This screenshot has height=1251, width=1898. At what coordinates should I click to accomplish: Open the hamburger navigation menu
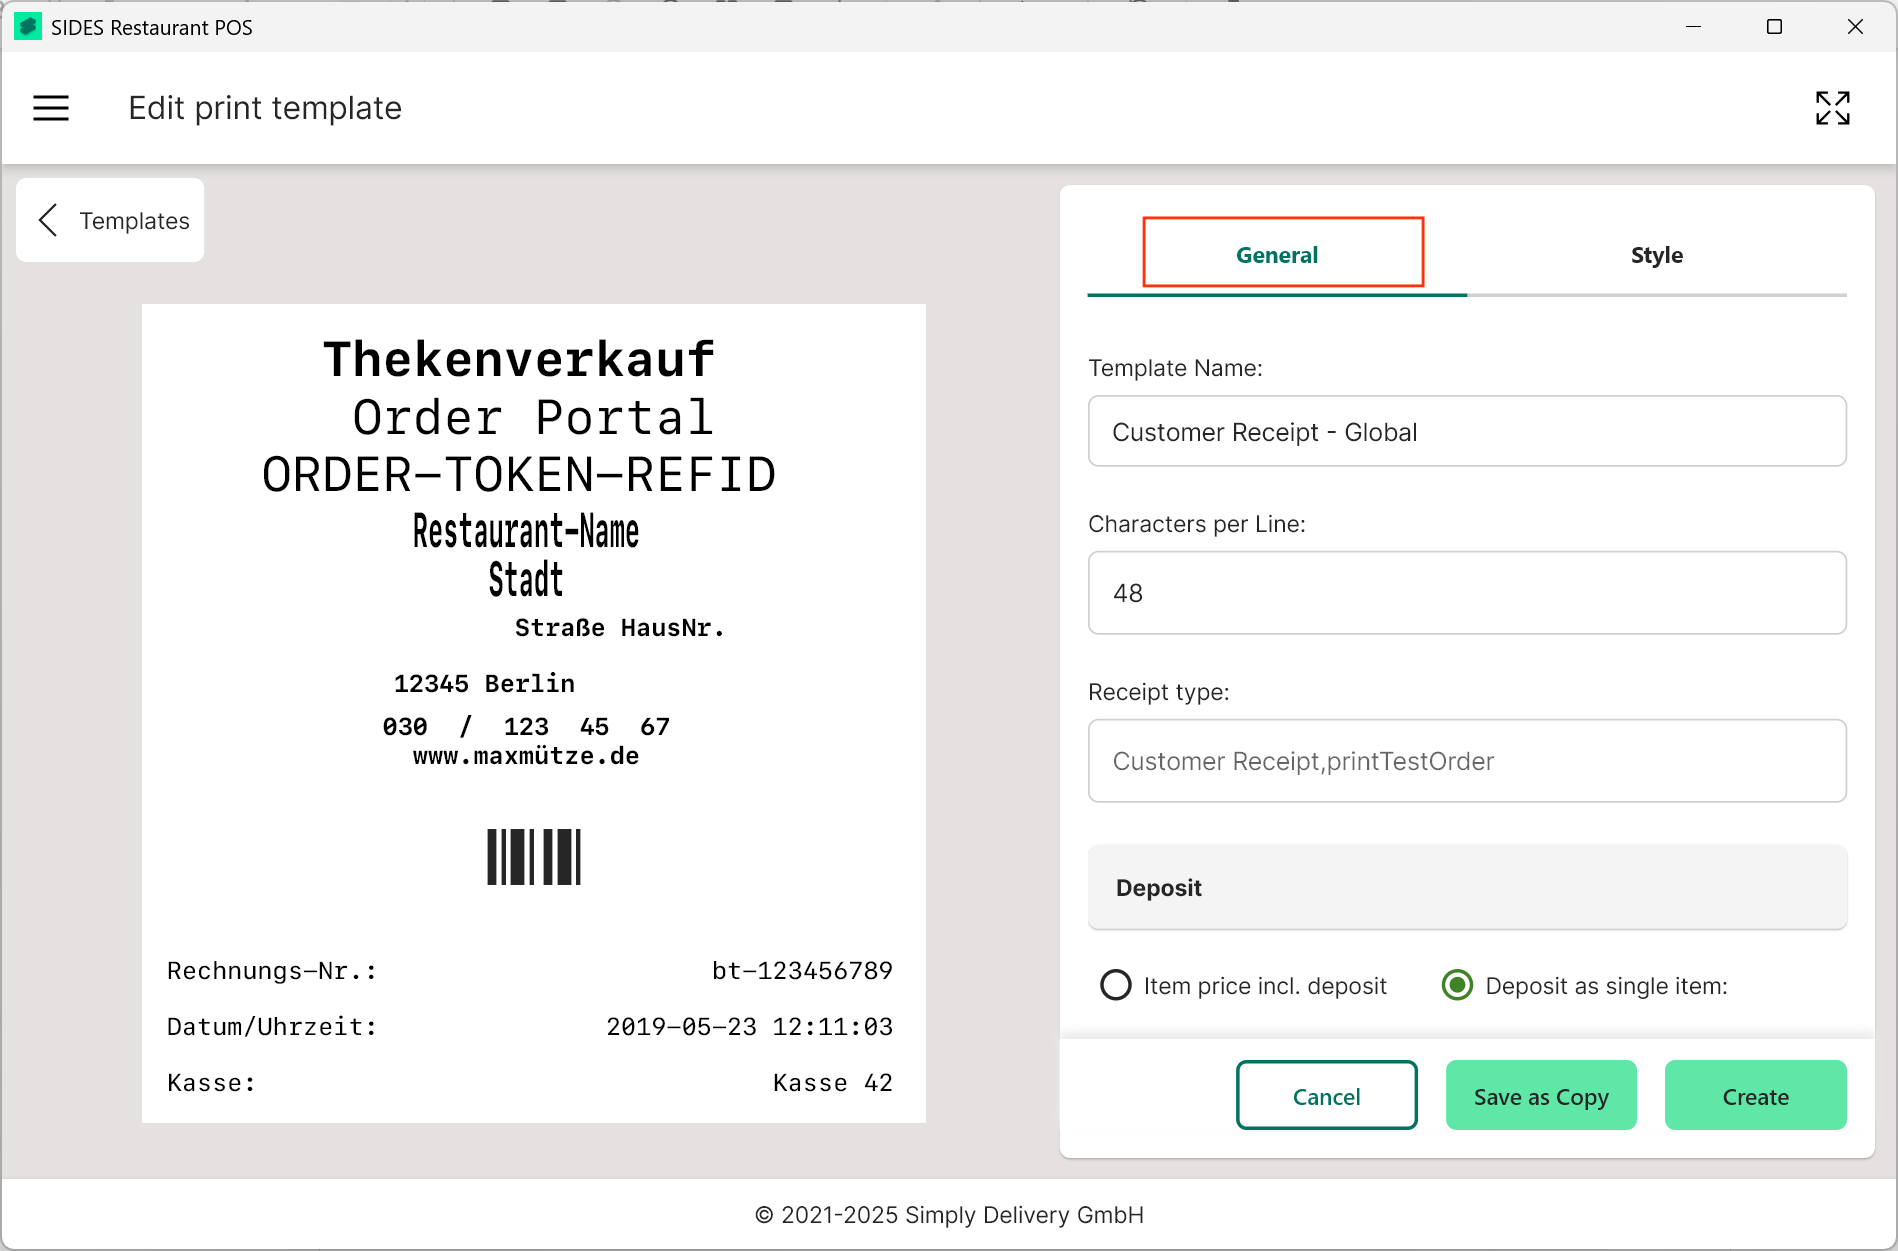coord(51,108)
